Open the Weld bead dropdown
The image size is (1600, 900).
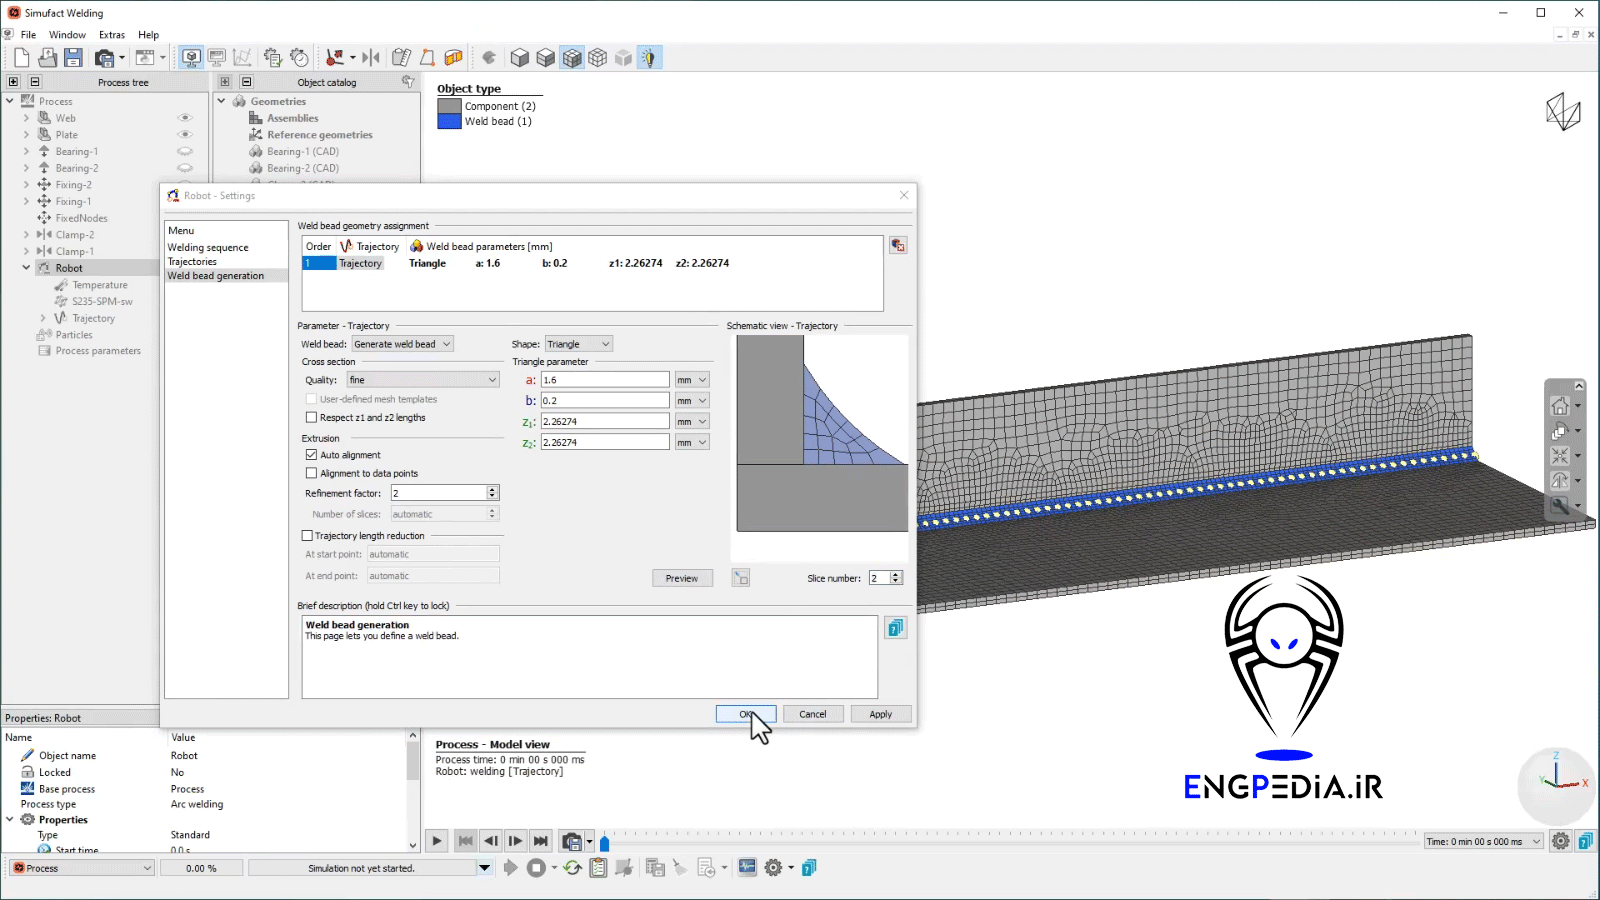point(402,344)
